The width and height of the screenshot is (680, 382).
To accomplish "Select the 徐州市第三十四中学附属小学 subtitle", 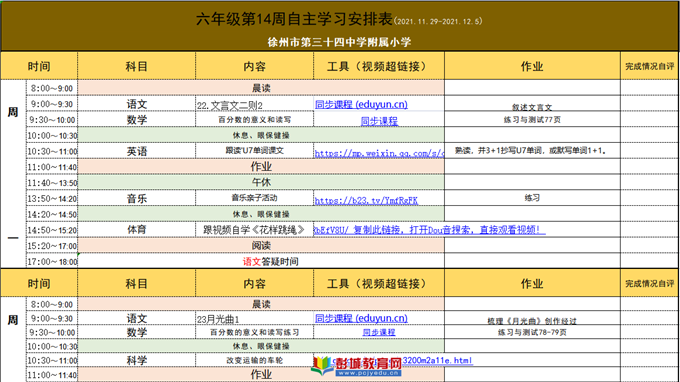I will pos(339,42).
